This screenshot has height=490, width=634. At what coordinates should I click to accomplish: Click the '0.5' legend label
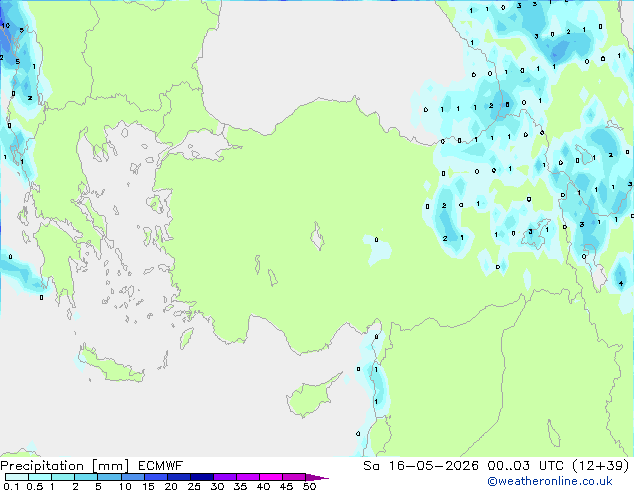click(x=34, y=486)
